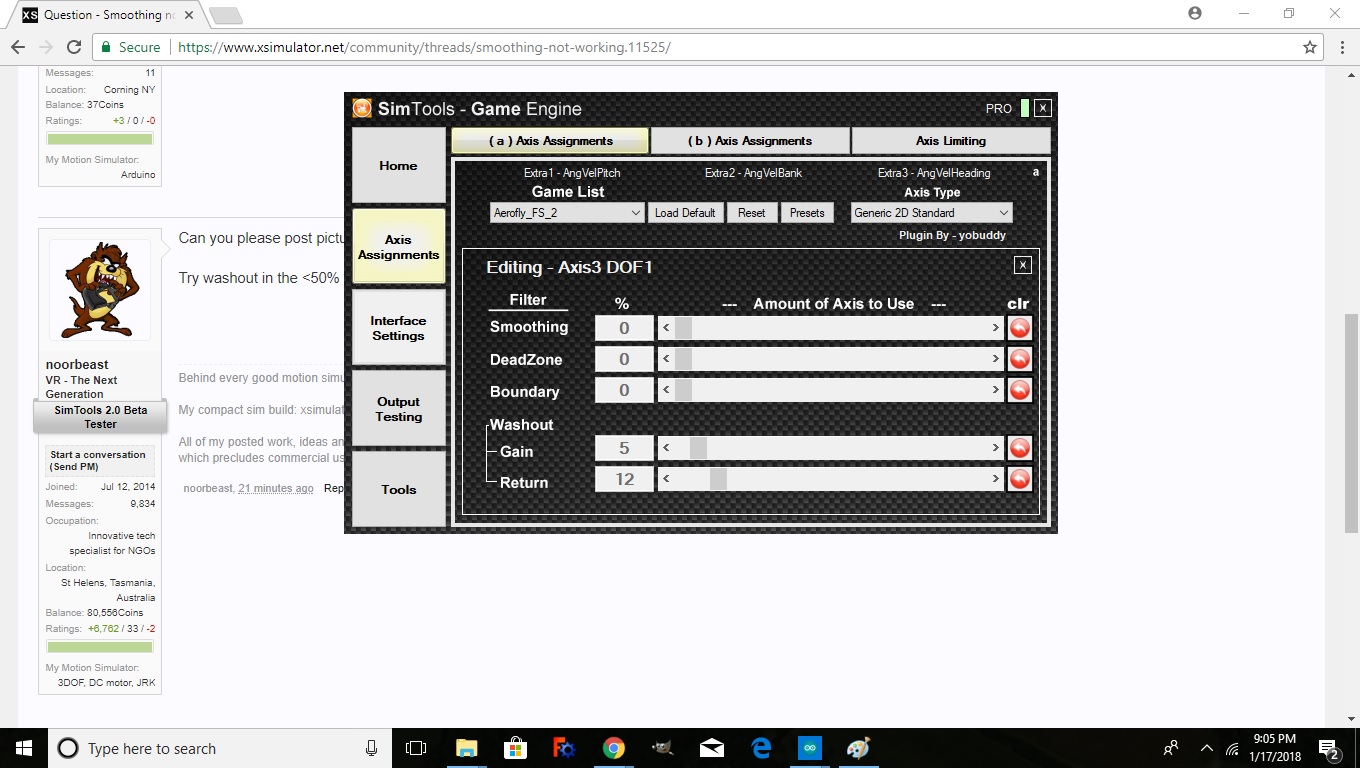The width and height of the screenshot is (1360, 768).
Task: Start a conversation with noorbeast
Action: tap(98, 460)
